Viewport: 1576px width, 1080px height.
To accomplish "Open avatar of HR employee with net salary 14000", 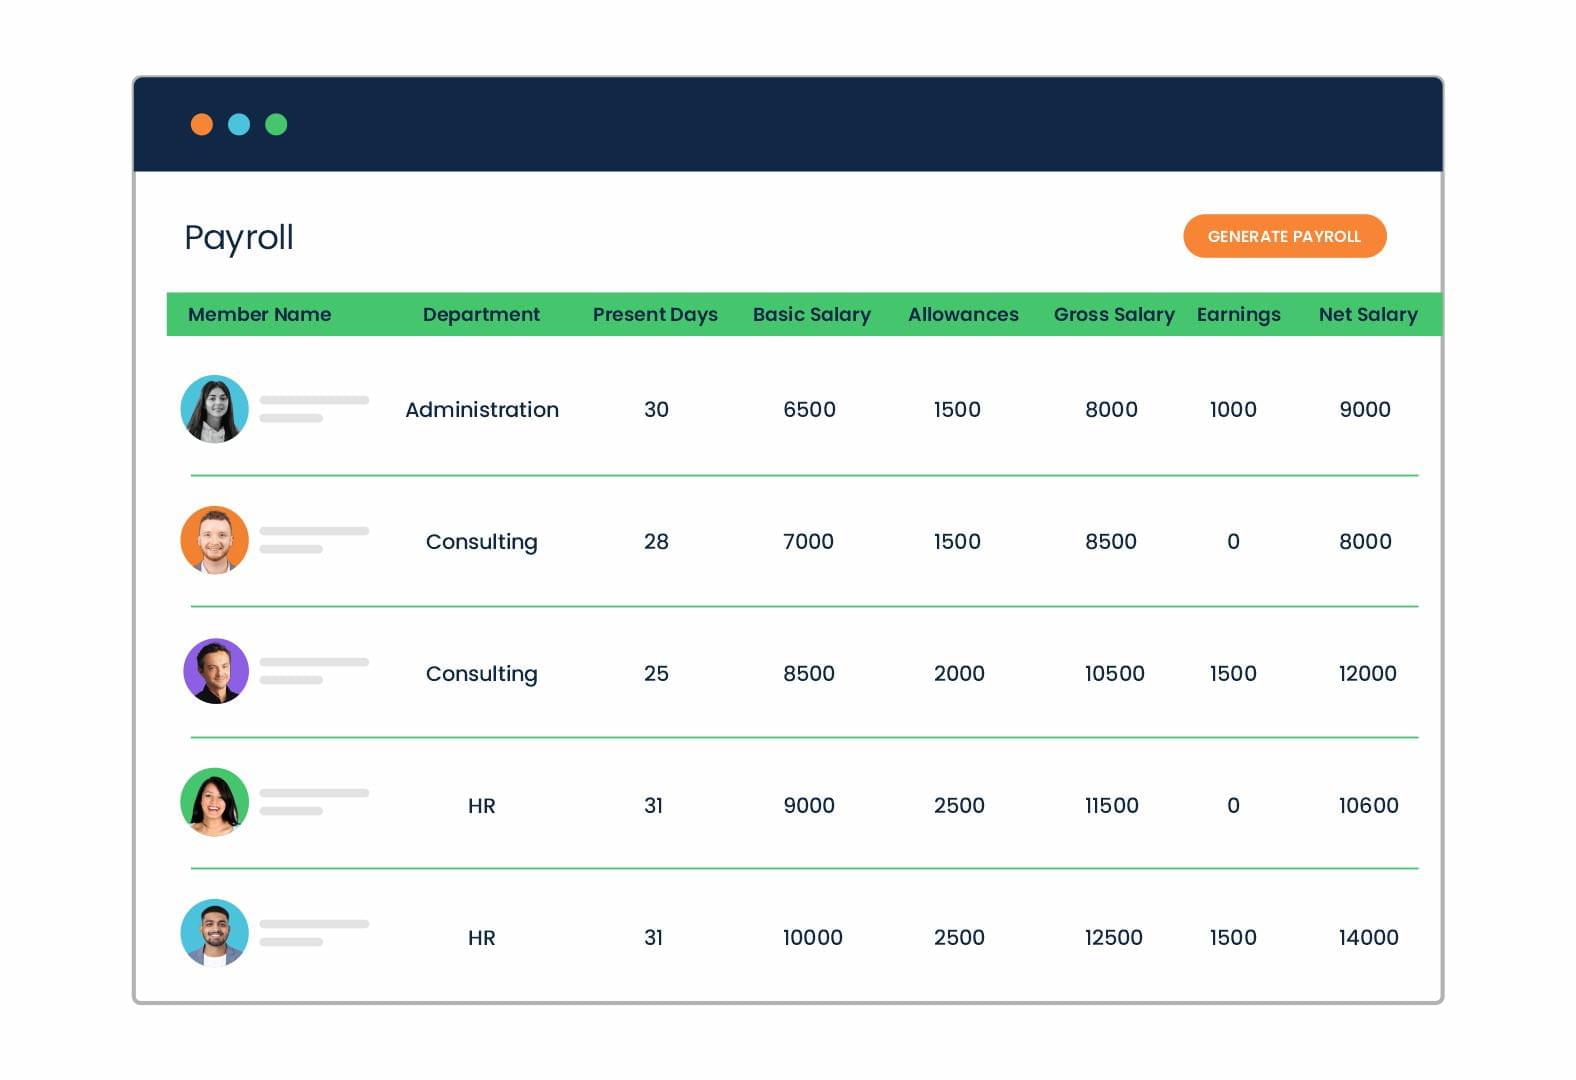I will (214, 933).
